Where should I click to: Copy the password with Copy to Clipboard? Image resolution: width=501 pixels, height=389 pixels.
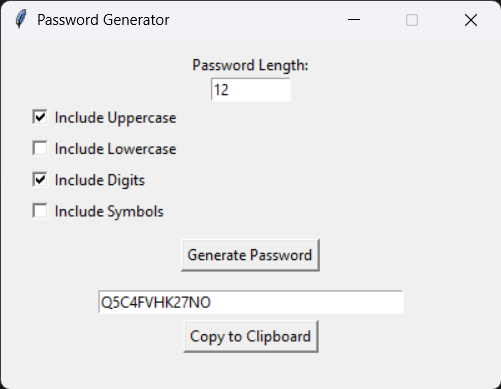251,336
